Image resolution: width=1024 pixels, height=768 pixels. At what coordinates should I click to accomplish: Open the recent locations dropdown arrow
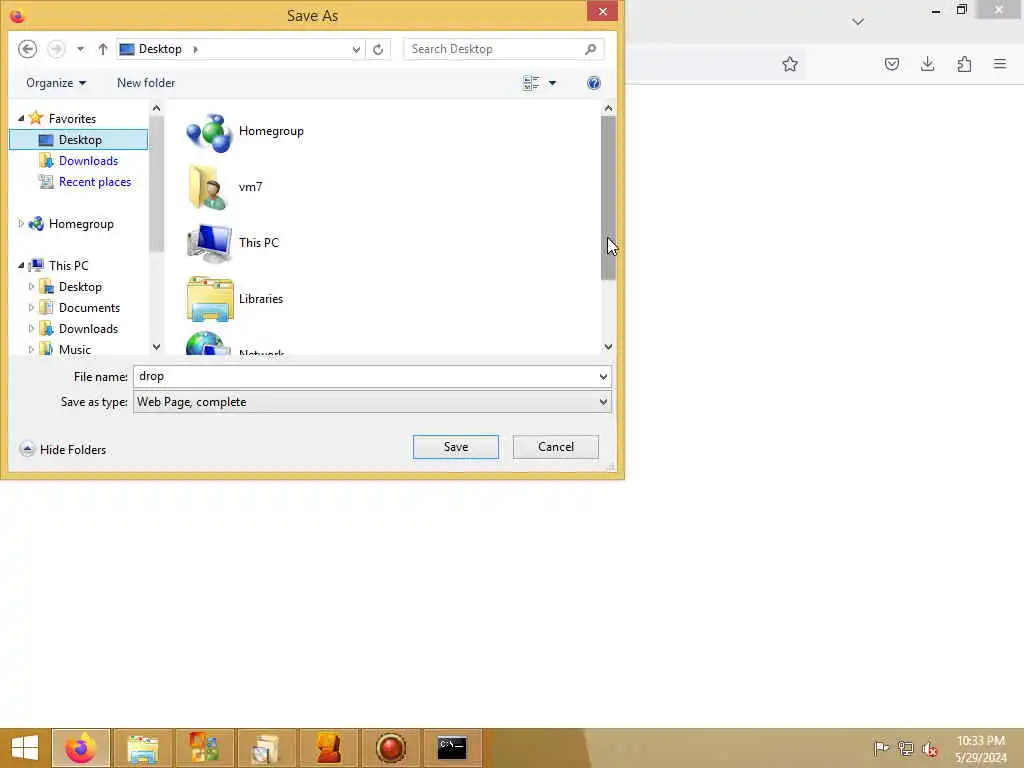(x=80, y=49)
